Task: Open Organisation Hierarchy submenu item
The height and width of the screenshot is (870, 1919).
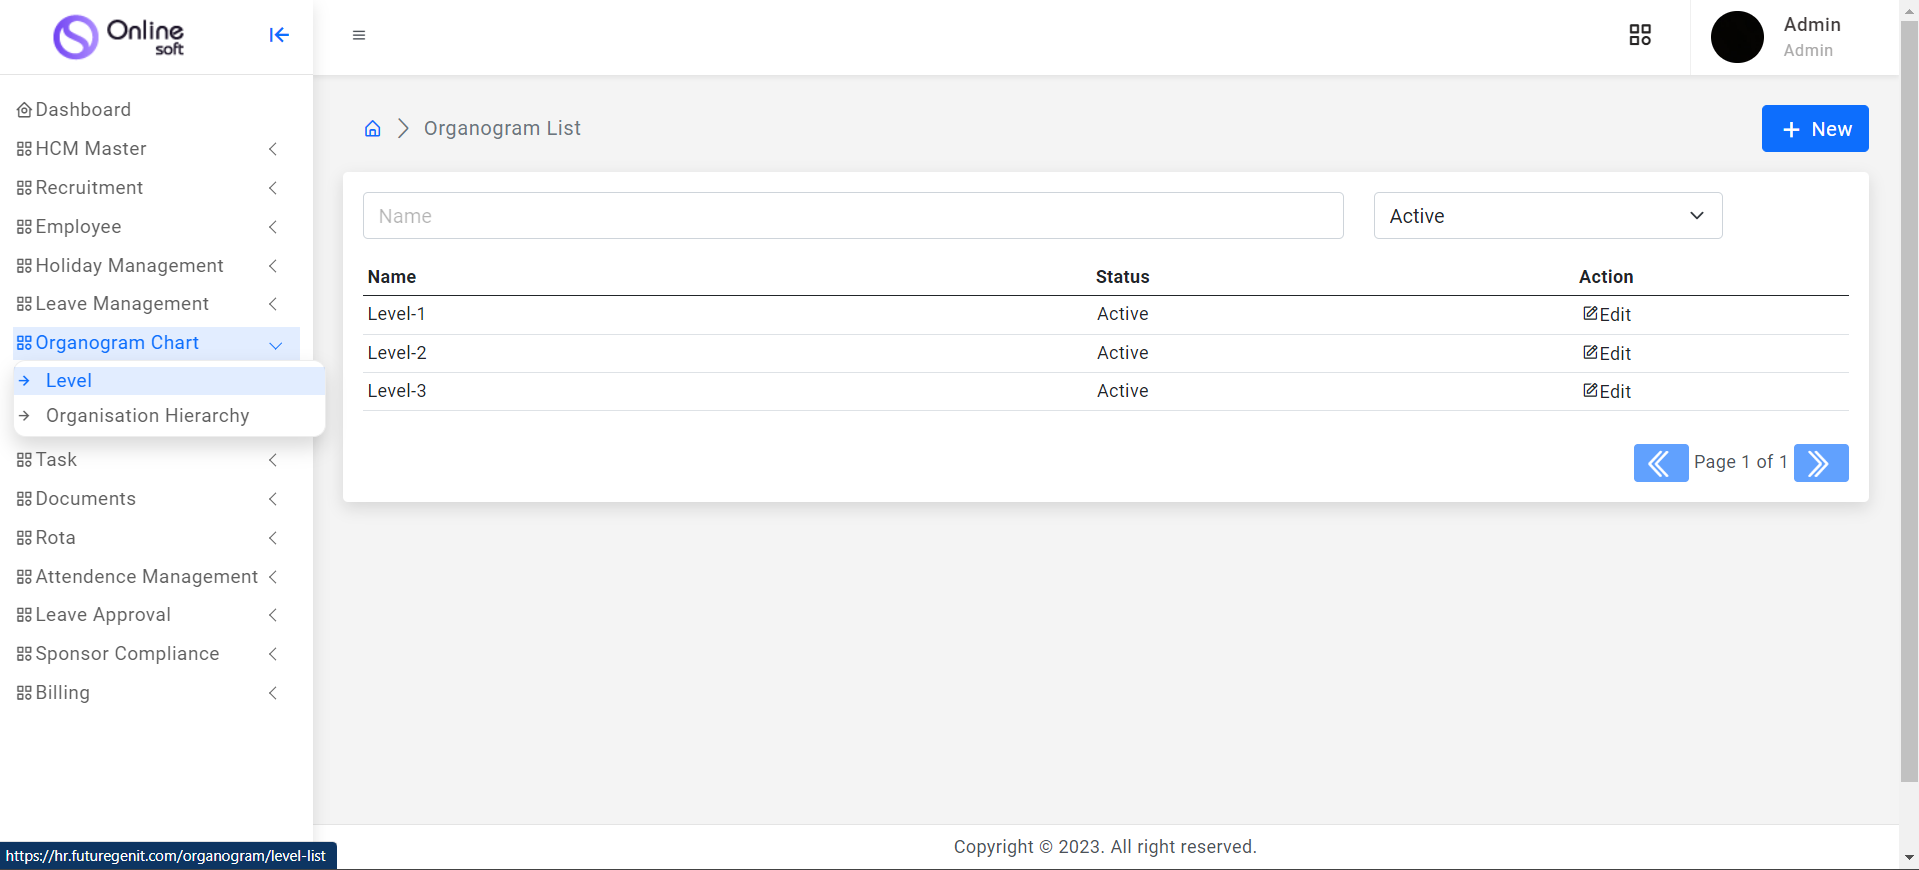Action: coord(147,416)
